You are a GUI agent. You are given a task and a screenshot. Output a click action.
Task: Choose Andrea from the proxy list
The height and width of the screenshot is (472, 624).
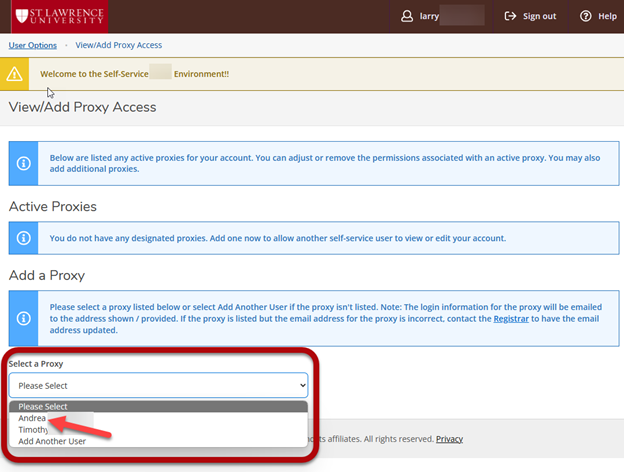(33, 418)
